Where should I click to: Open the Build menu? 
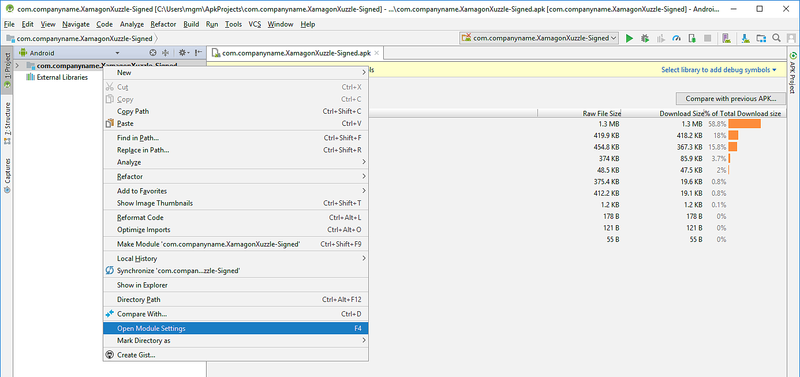point(191,24)
